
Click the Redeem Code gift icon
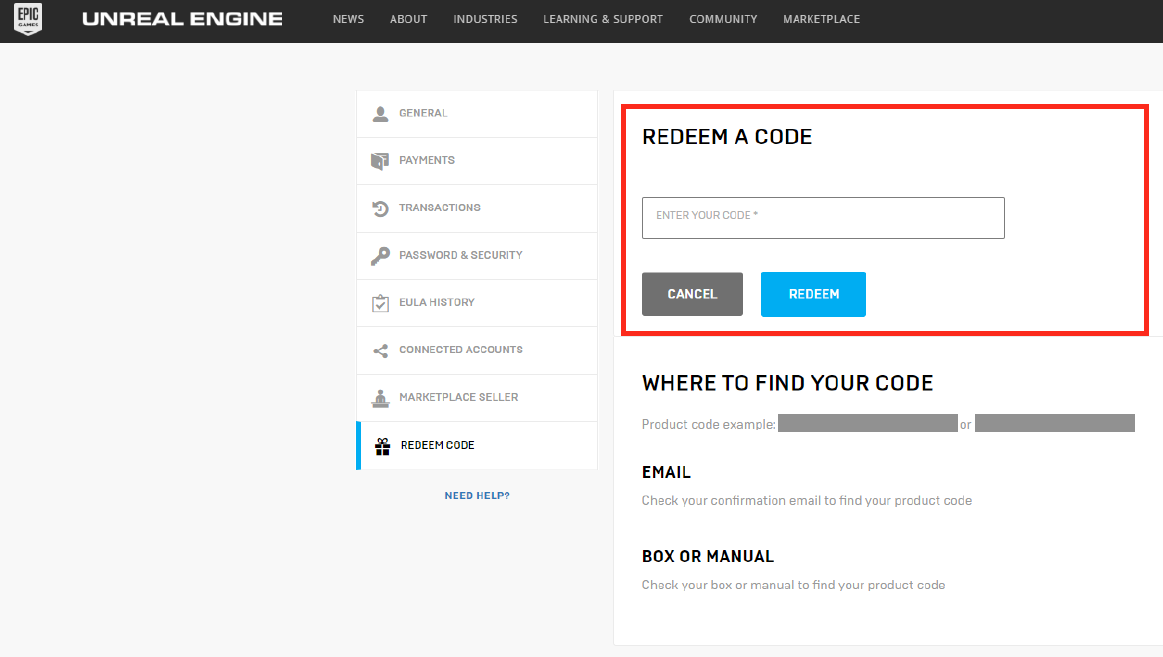[x=383, y=446]
